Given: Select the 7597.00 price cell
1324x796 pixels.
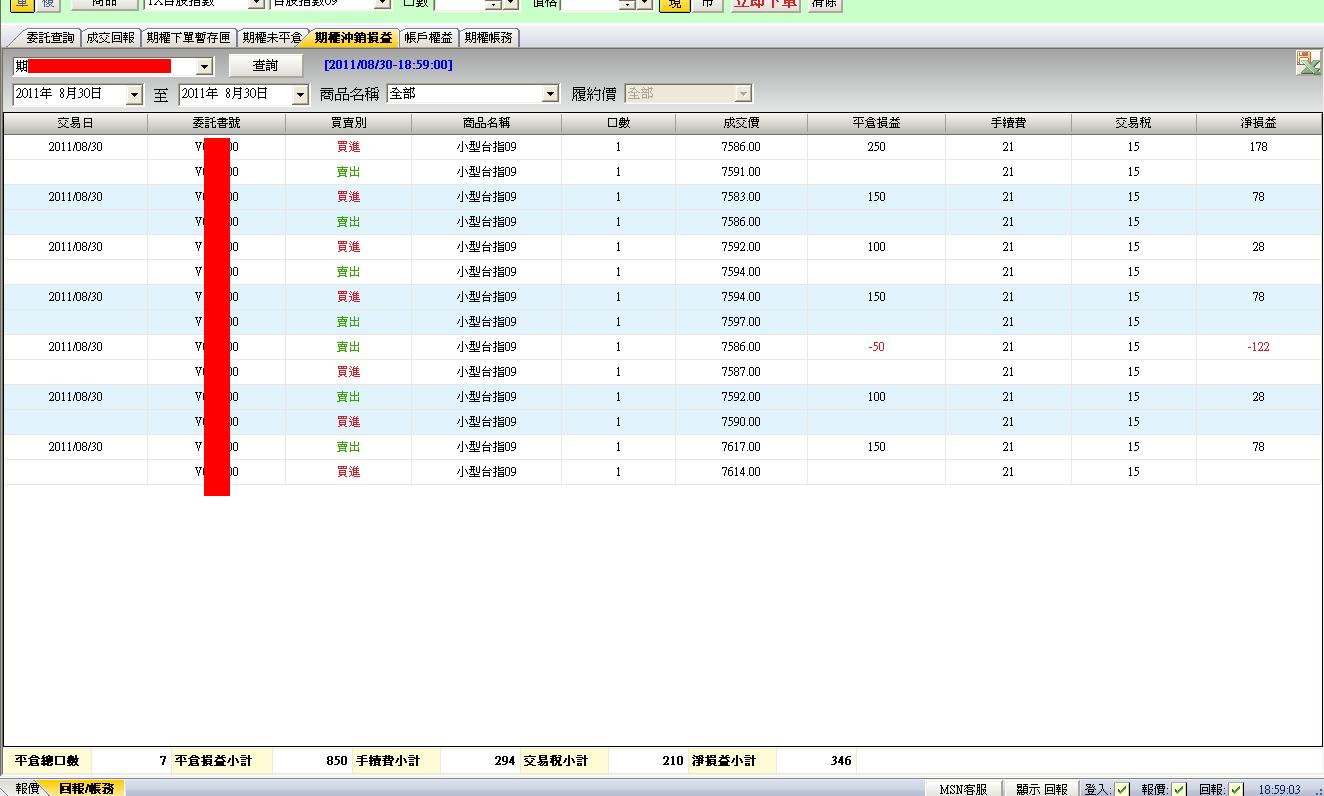Looking at the screenshot, I should click(x=741, y=322).
